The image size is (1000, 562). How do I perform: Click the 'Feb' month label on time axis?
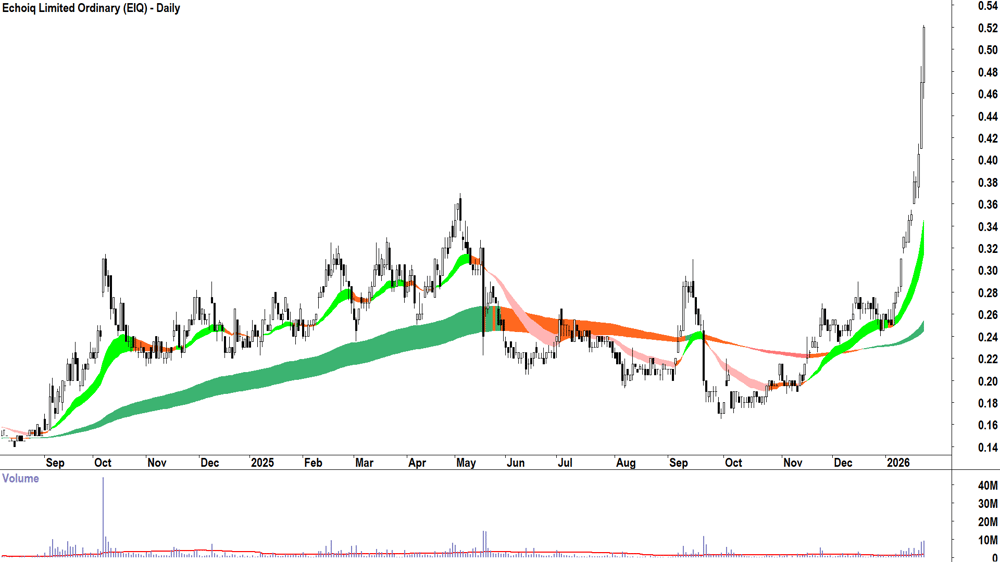312,463
